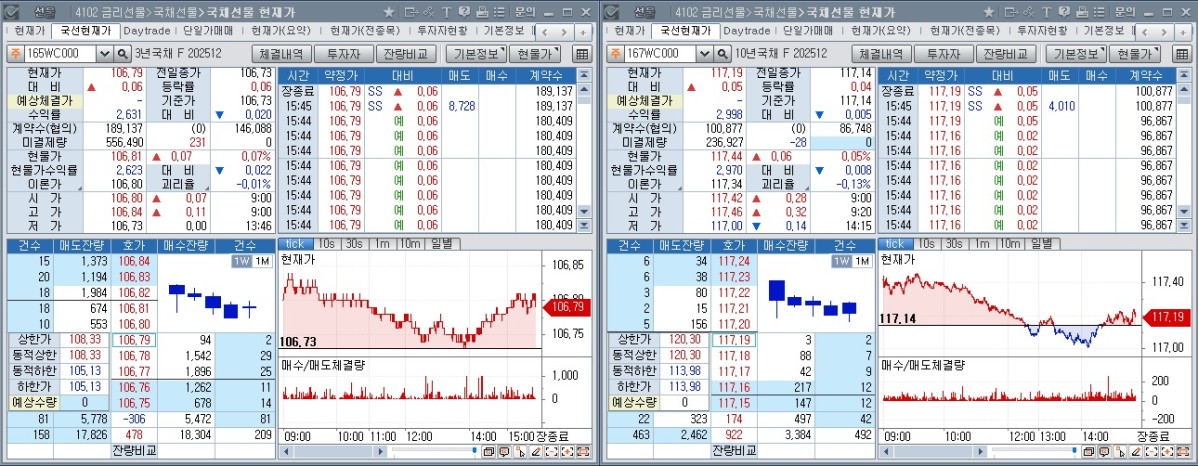The height and width of the screenshot is (466, 1198).
Task: Click the list menu icon in left window title bar
Action: click(x=499, y=12)
